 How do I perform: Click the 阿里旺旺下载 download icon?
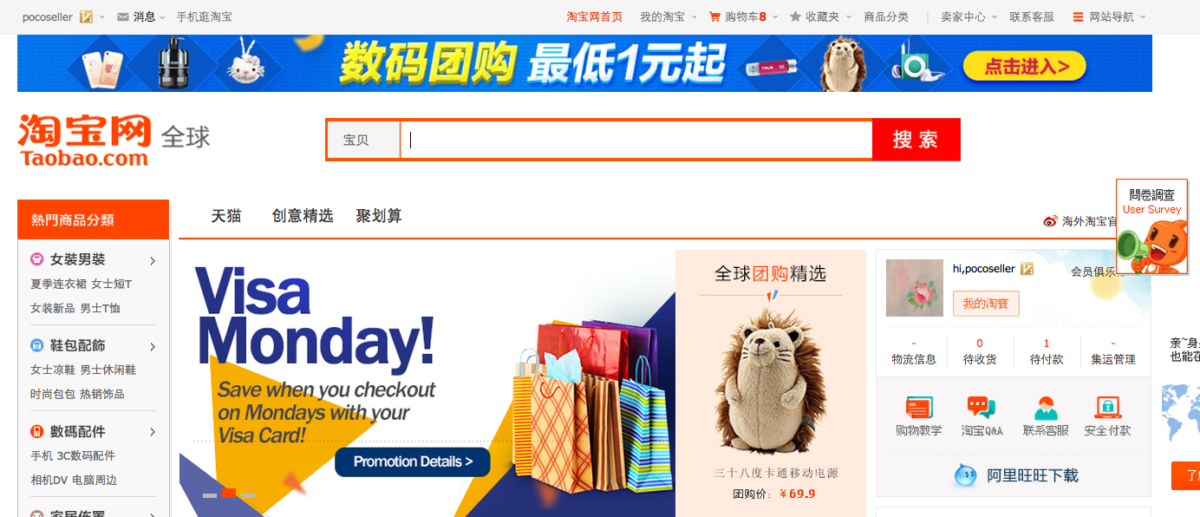(x=964, y=475)
